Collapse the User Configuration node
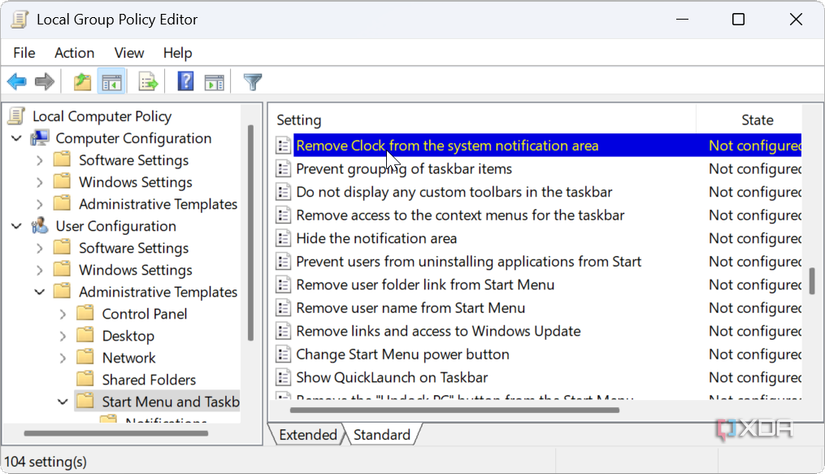 pyautogui.click(x=17, y=226)
